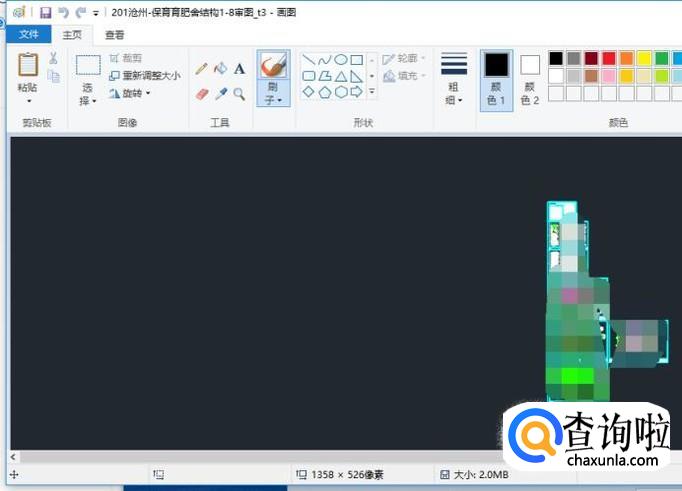Image resolution: width=682 pixels, height=491 pixels.
Task: Select the Pencil tool
Action: point(201,68)
